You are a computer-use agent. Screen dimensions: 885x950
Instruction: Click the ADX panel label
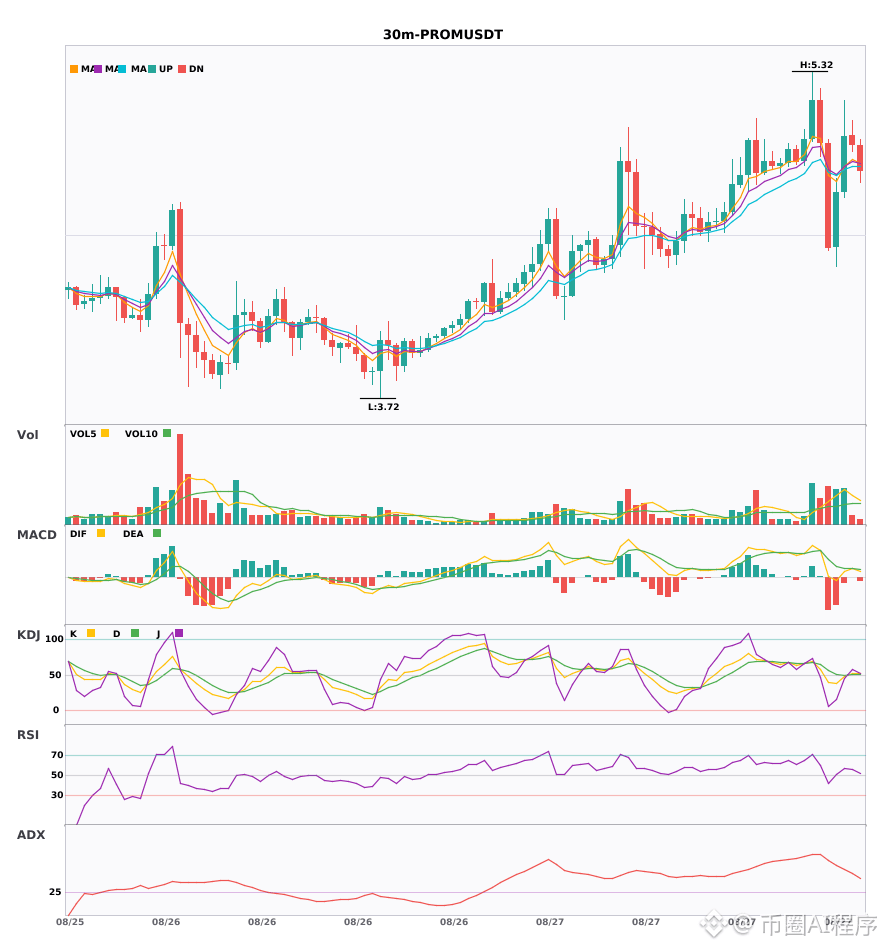[x=31, y=835]
